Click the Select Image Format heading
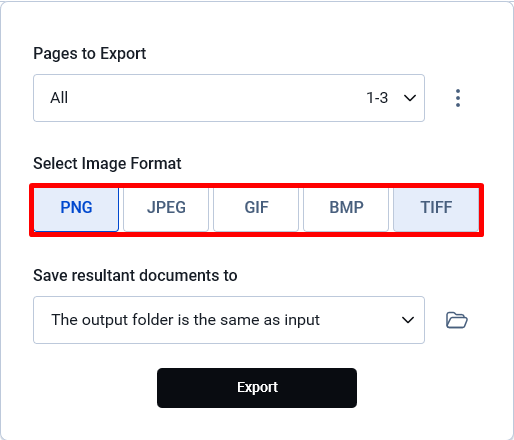The height and width of the screenshot is (440, 514). pos(107,164)
